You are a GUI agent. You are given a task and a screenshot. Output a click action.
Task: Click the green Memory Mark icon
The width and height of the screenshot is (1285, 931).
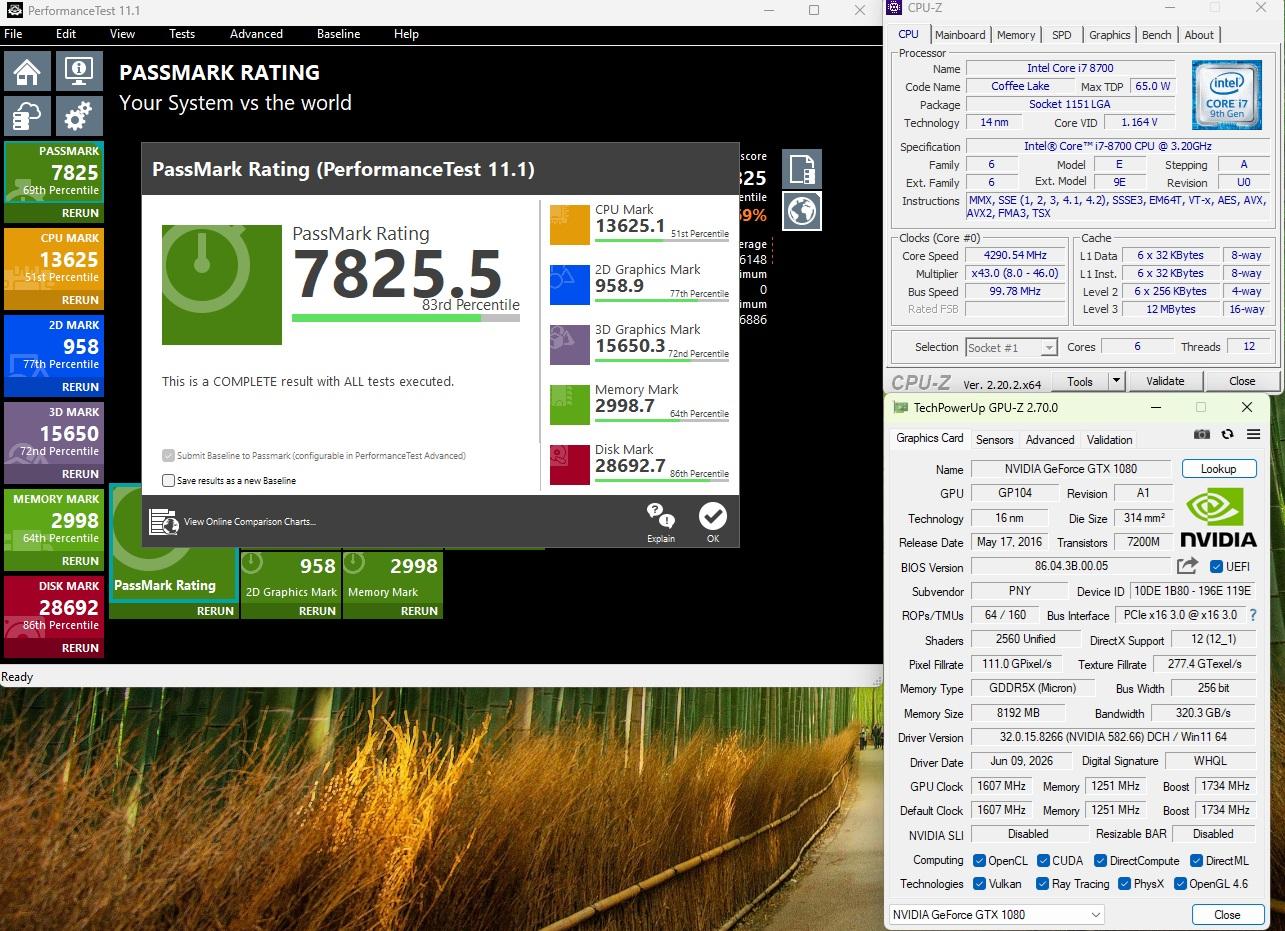pos(570,404)
